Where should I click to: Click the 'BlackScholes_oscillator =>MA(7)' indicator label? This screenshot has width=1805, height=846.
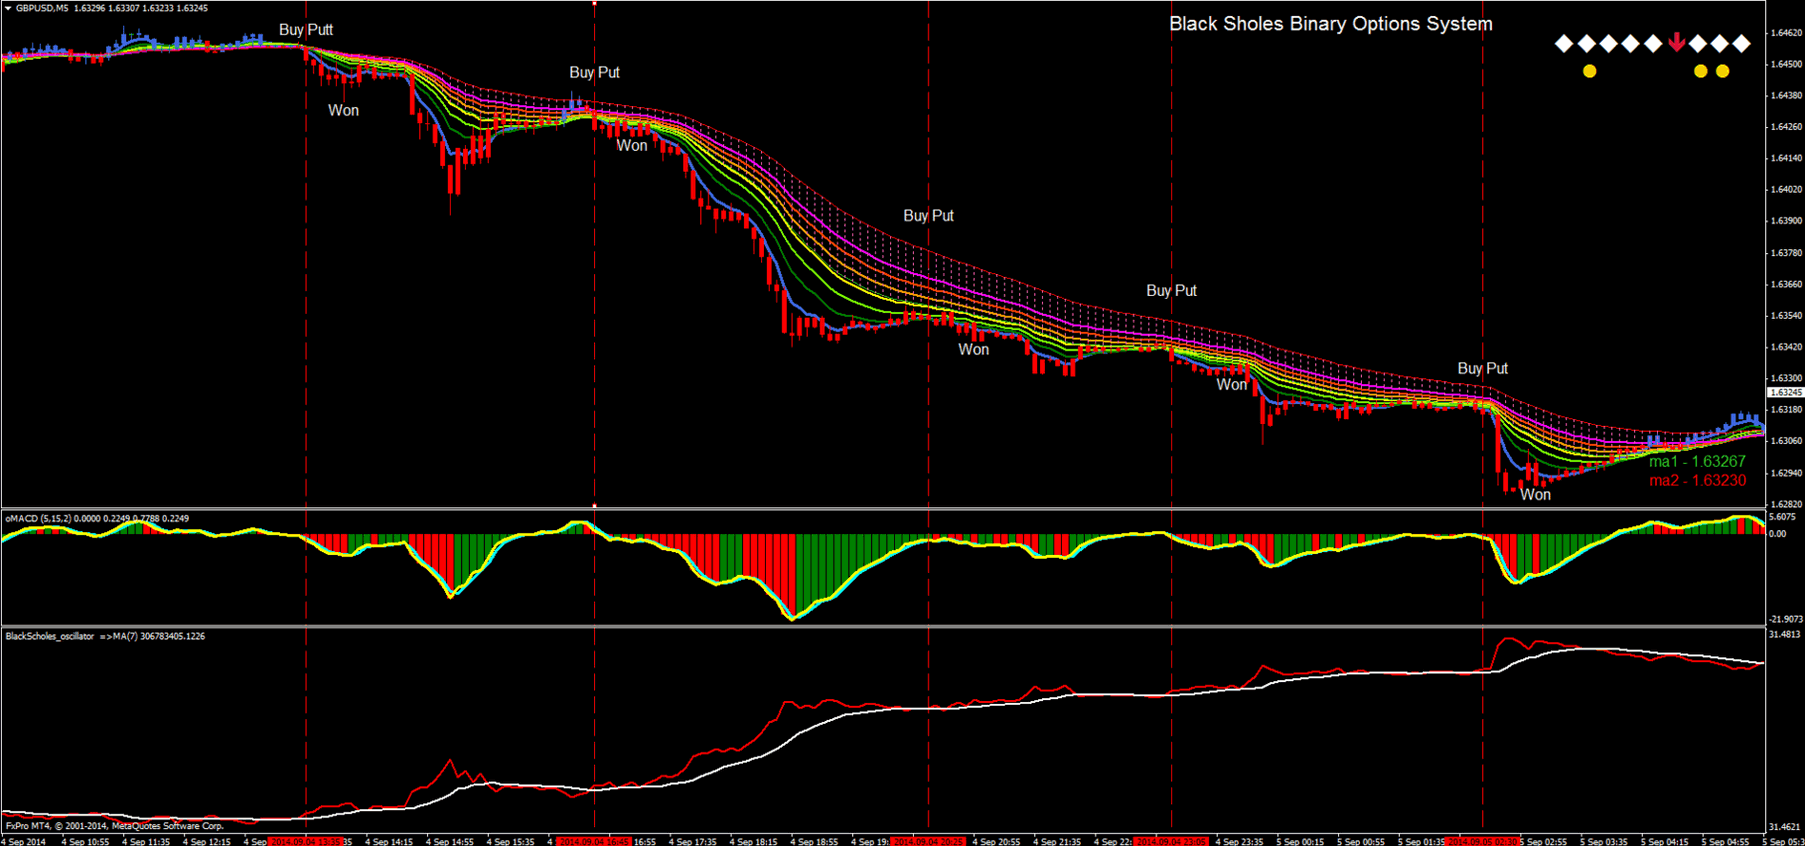click(x=72, y=636)
